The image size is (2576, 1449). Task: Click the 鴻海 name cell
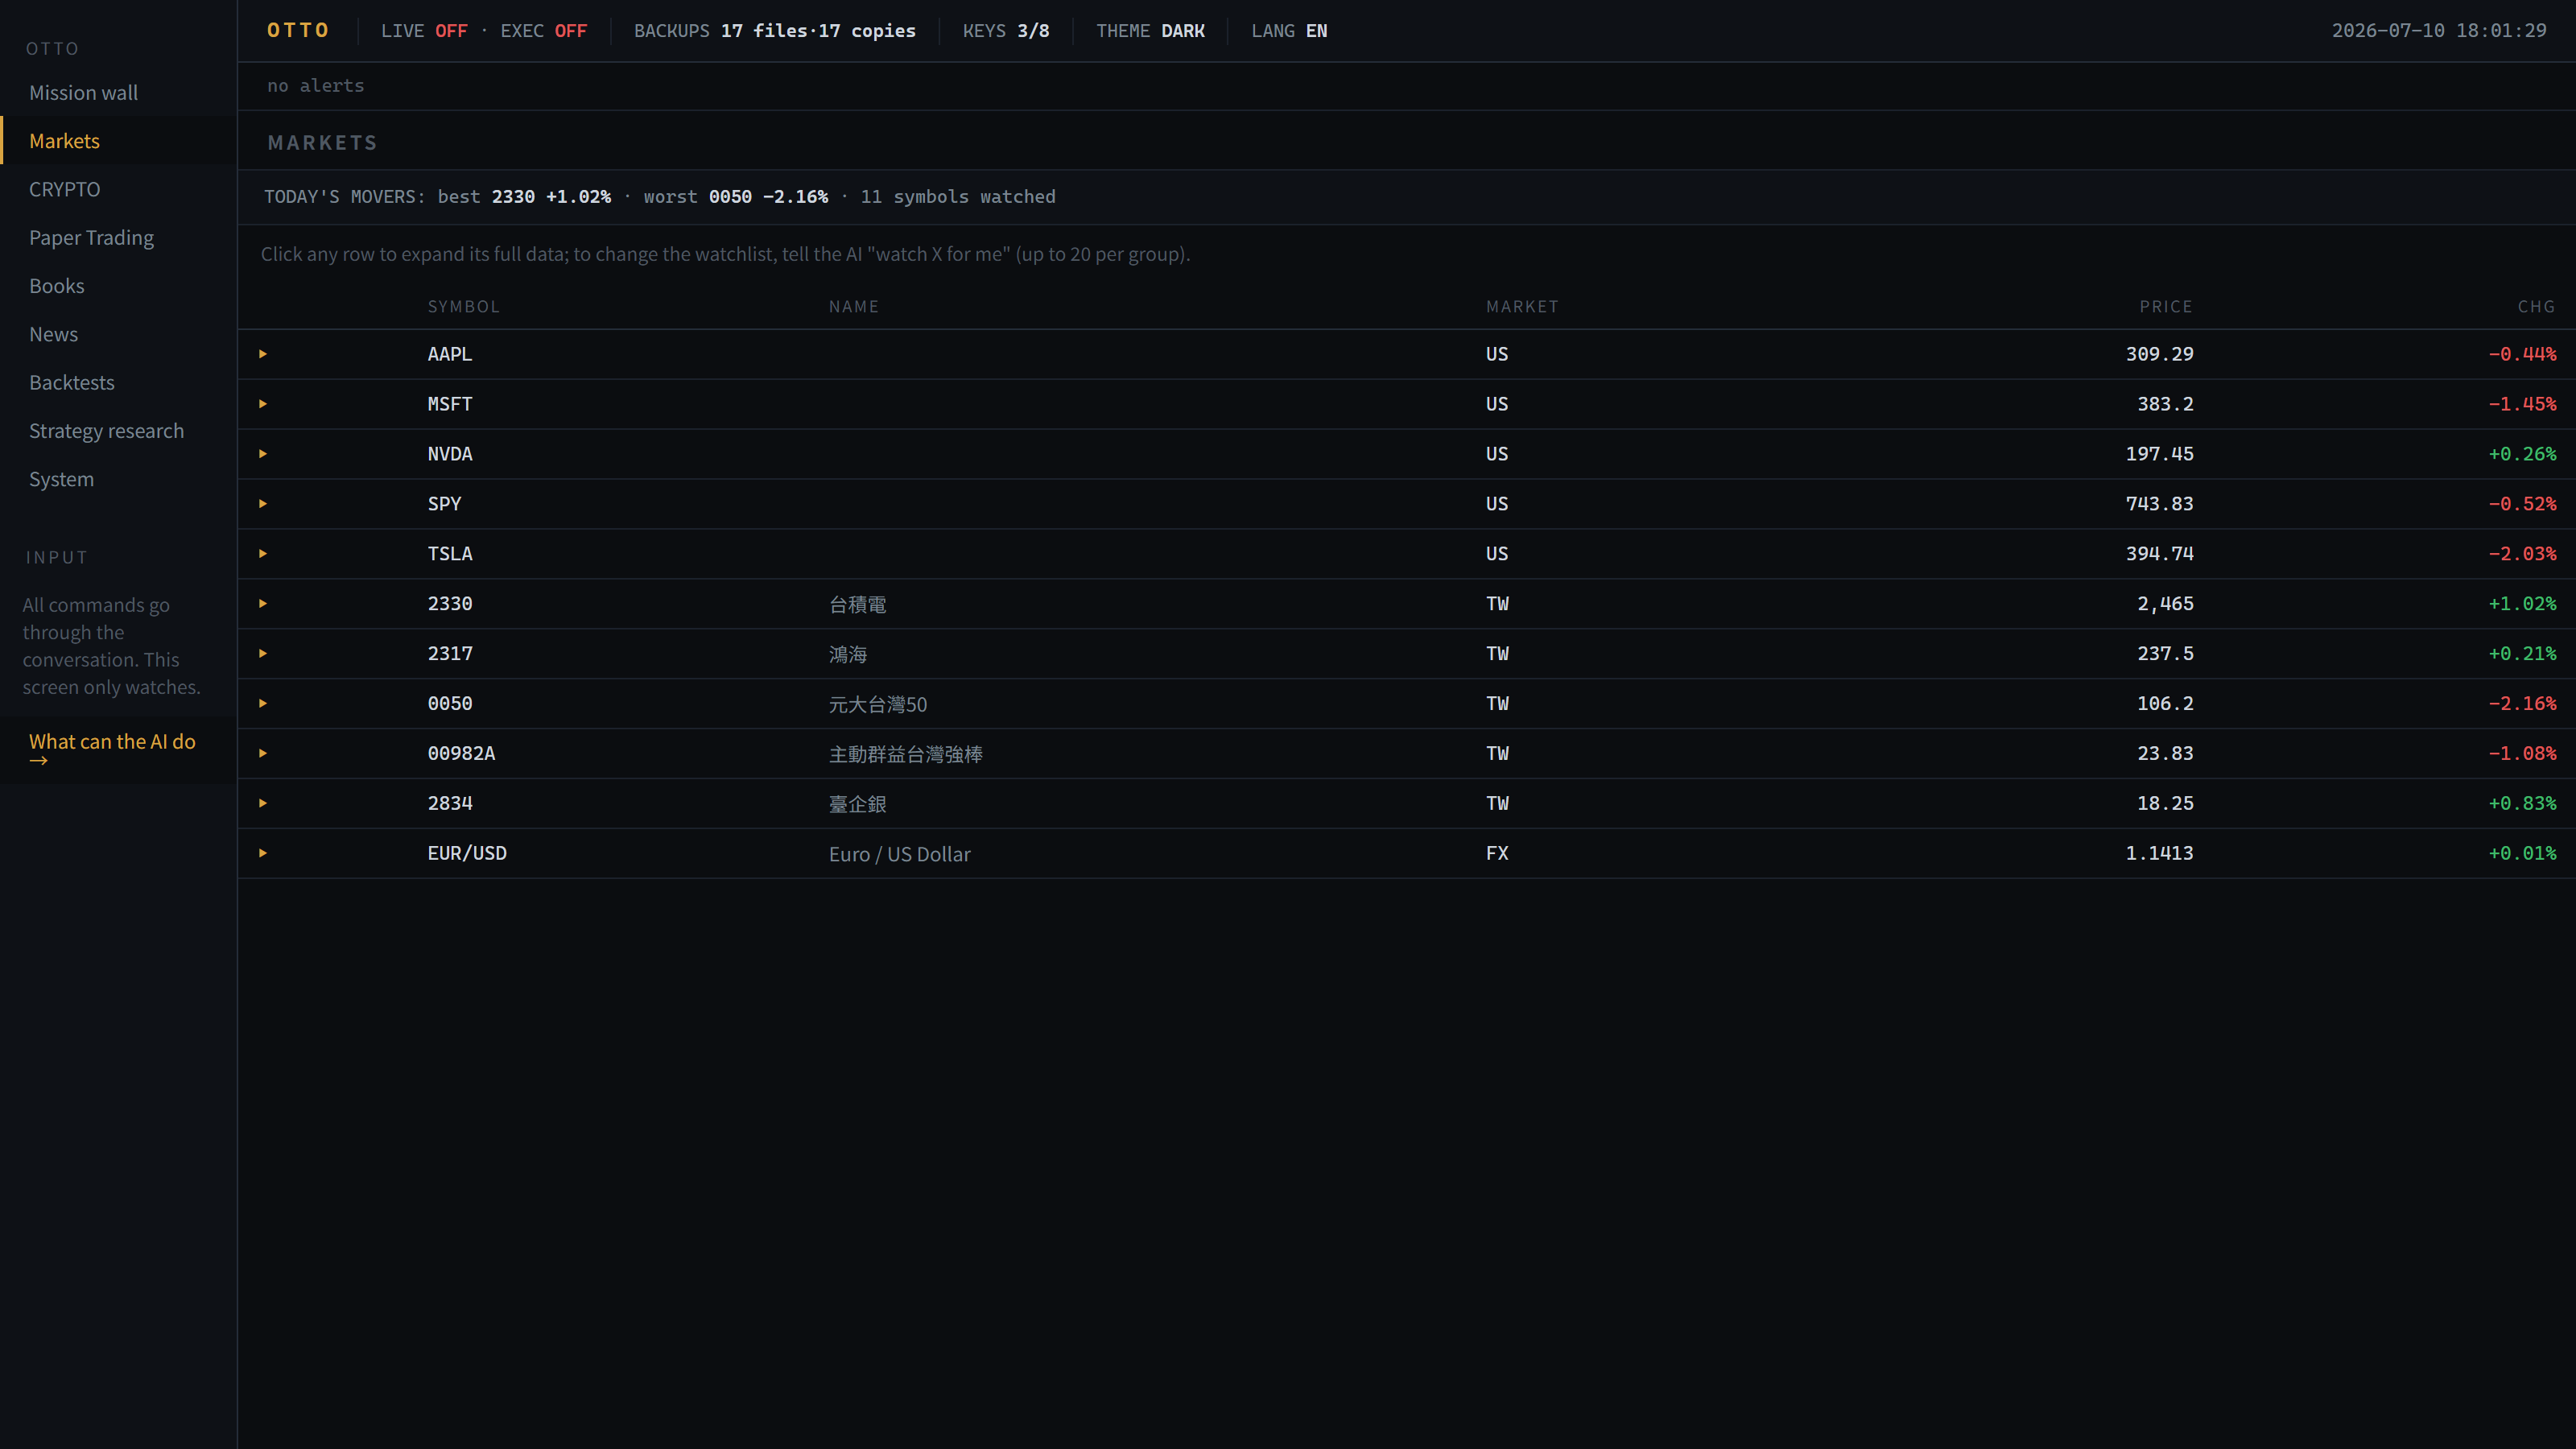pyautogui.click(x=848, y=655)
